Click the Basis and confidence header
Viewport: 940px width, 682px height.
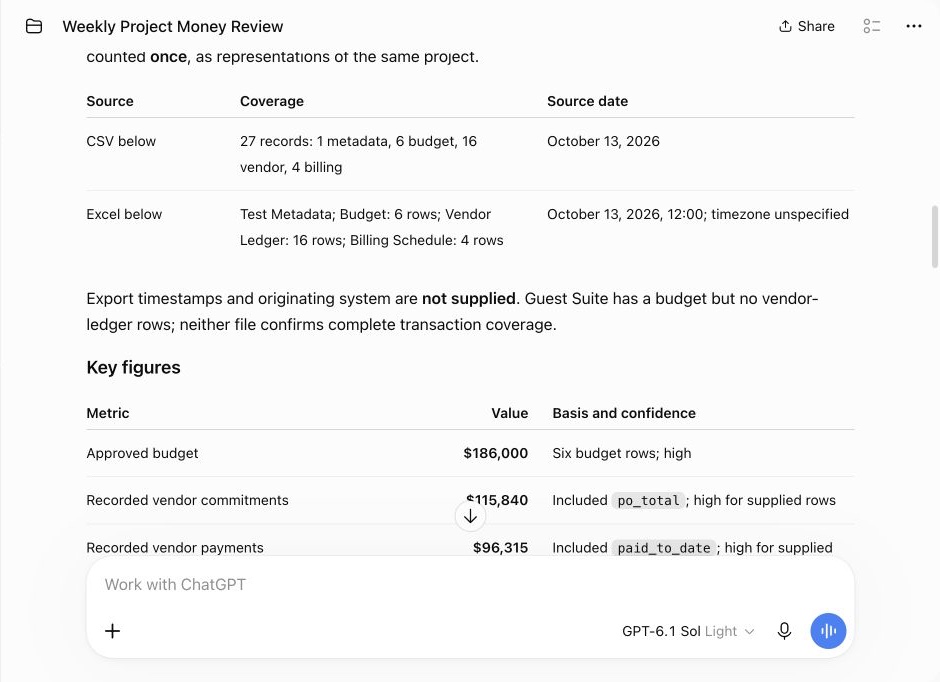(624, 414)
